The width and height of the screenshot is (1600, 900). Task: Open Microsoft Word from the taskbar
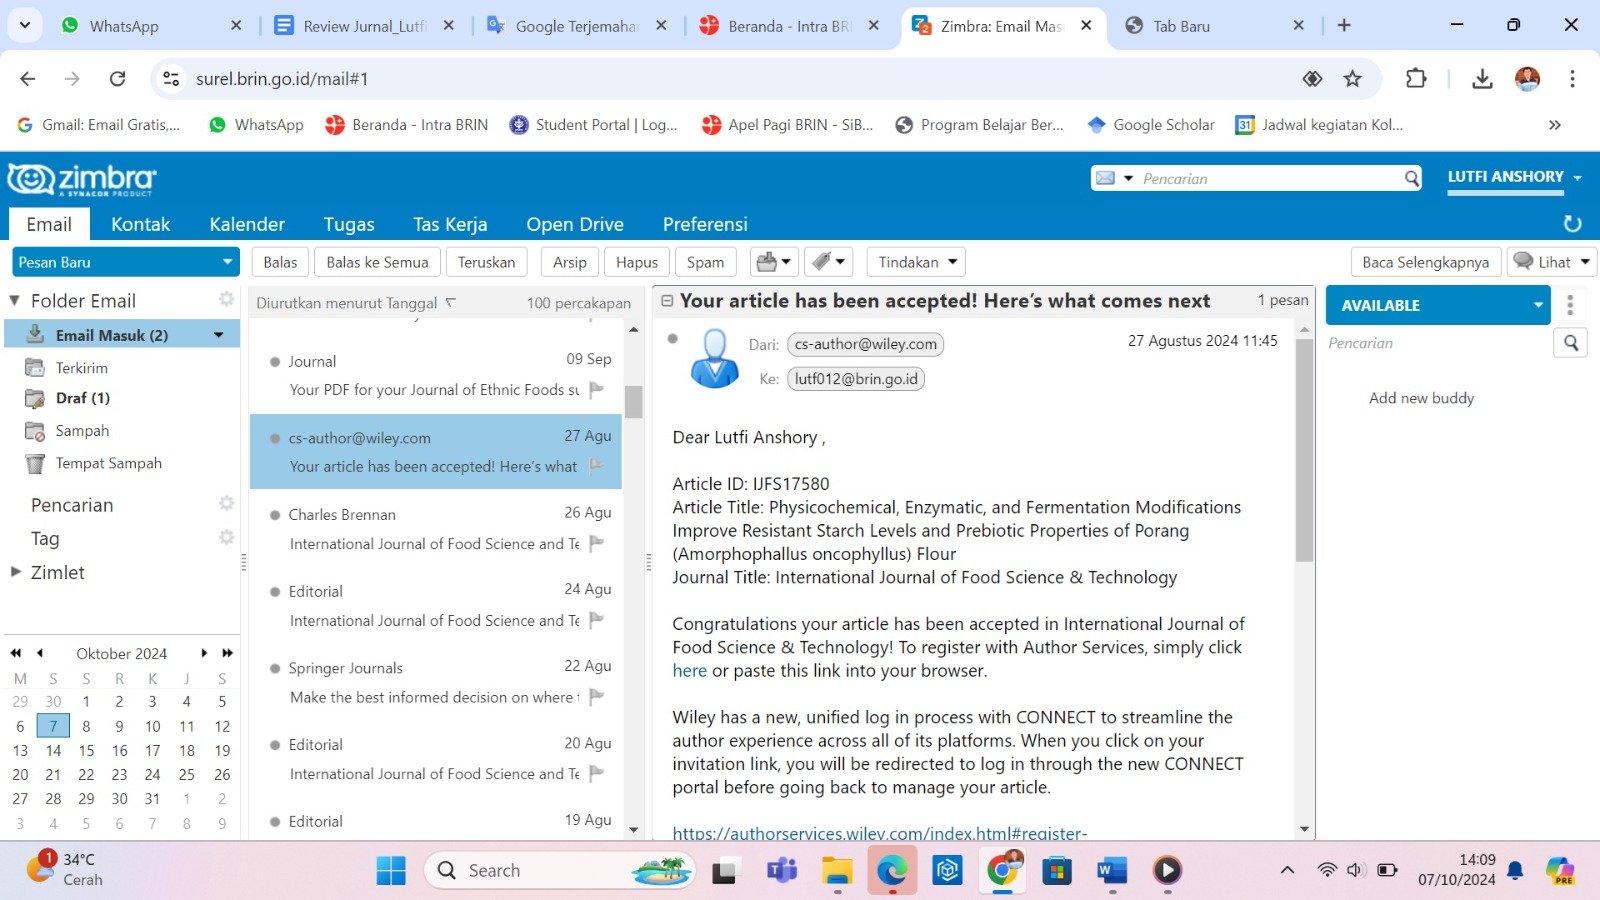point(1111,871)
